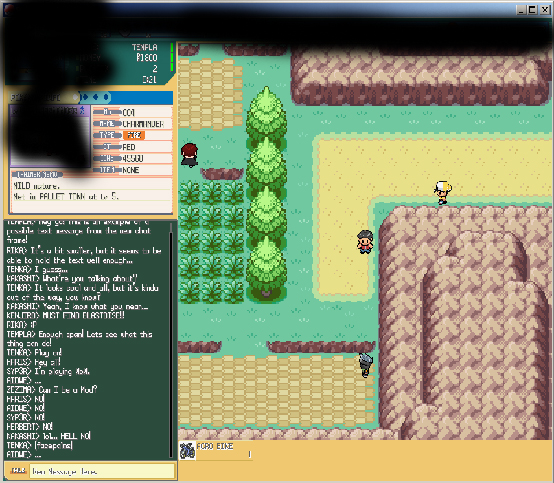This screenshot has width=554, height=483.
Task: Click the TALK label beside the chat input
Action: tap(18, 471)
